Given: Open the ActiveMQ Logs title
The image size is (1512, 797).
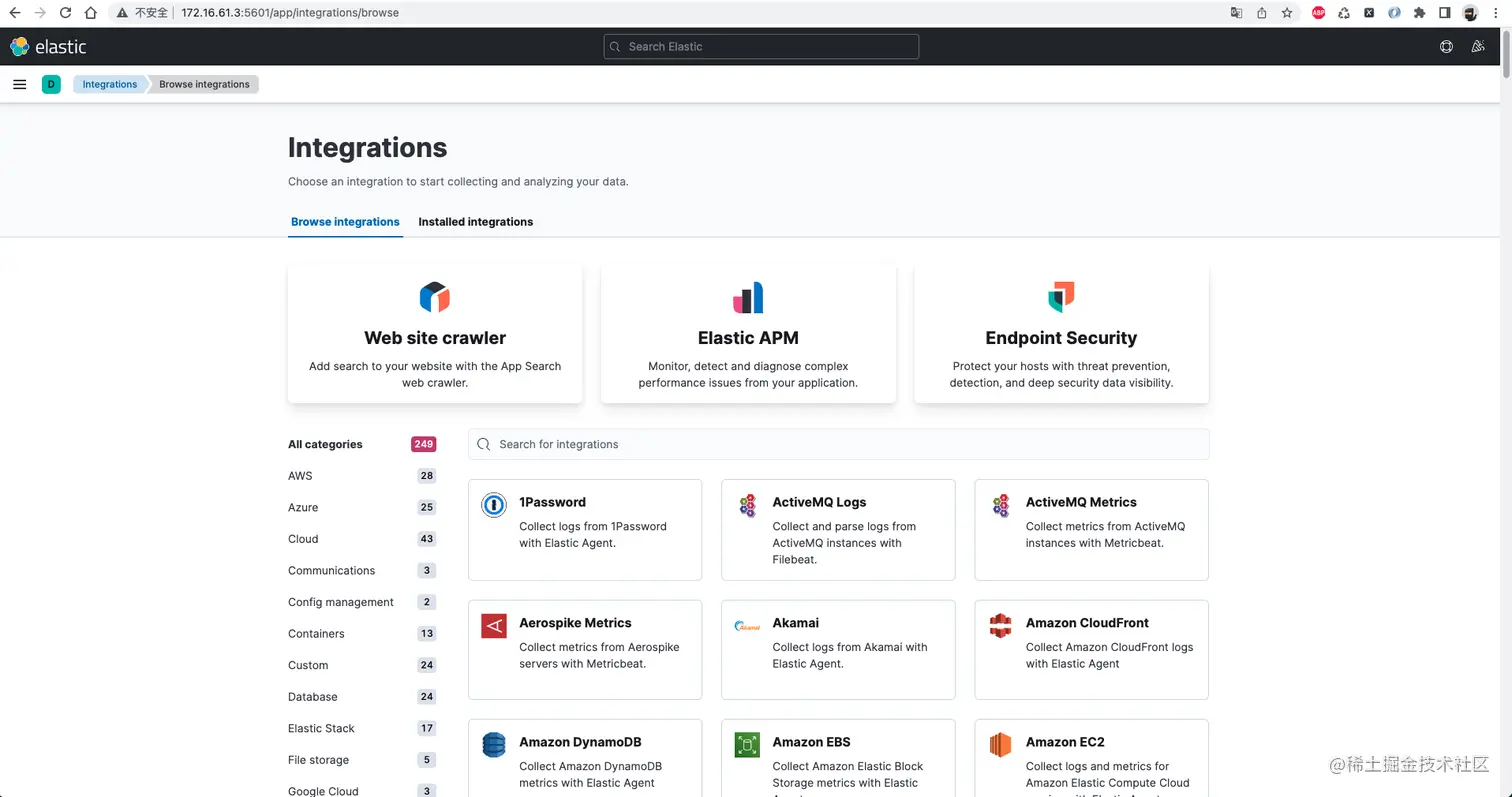Looking at the screenshot, I should pyautogui.click(x=819, y=502).
